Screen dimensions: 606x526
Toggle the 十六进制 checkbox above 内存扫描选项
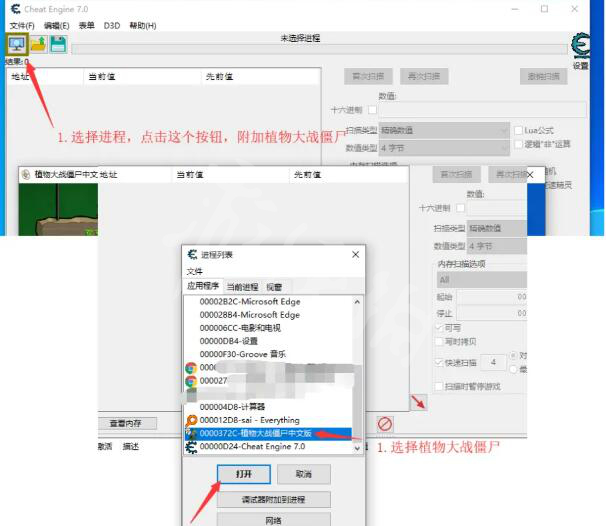click(460, 208)
